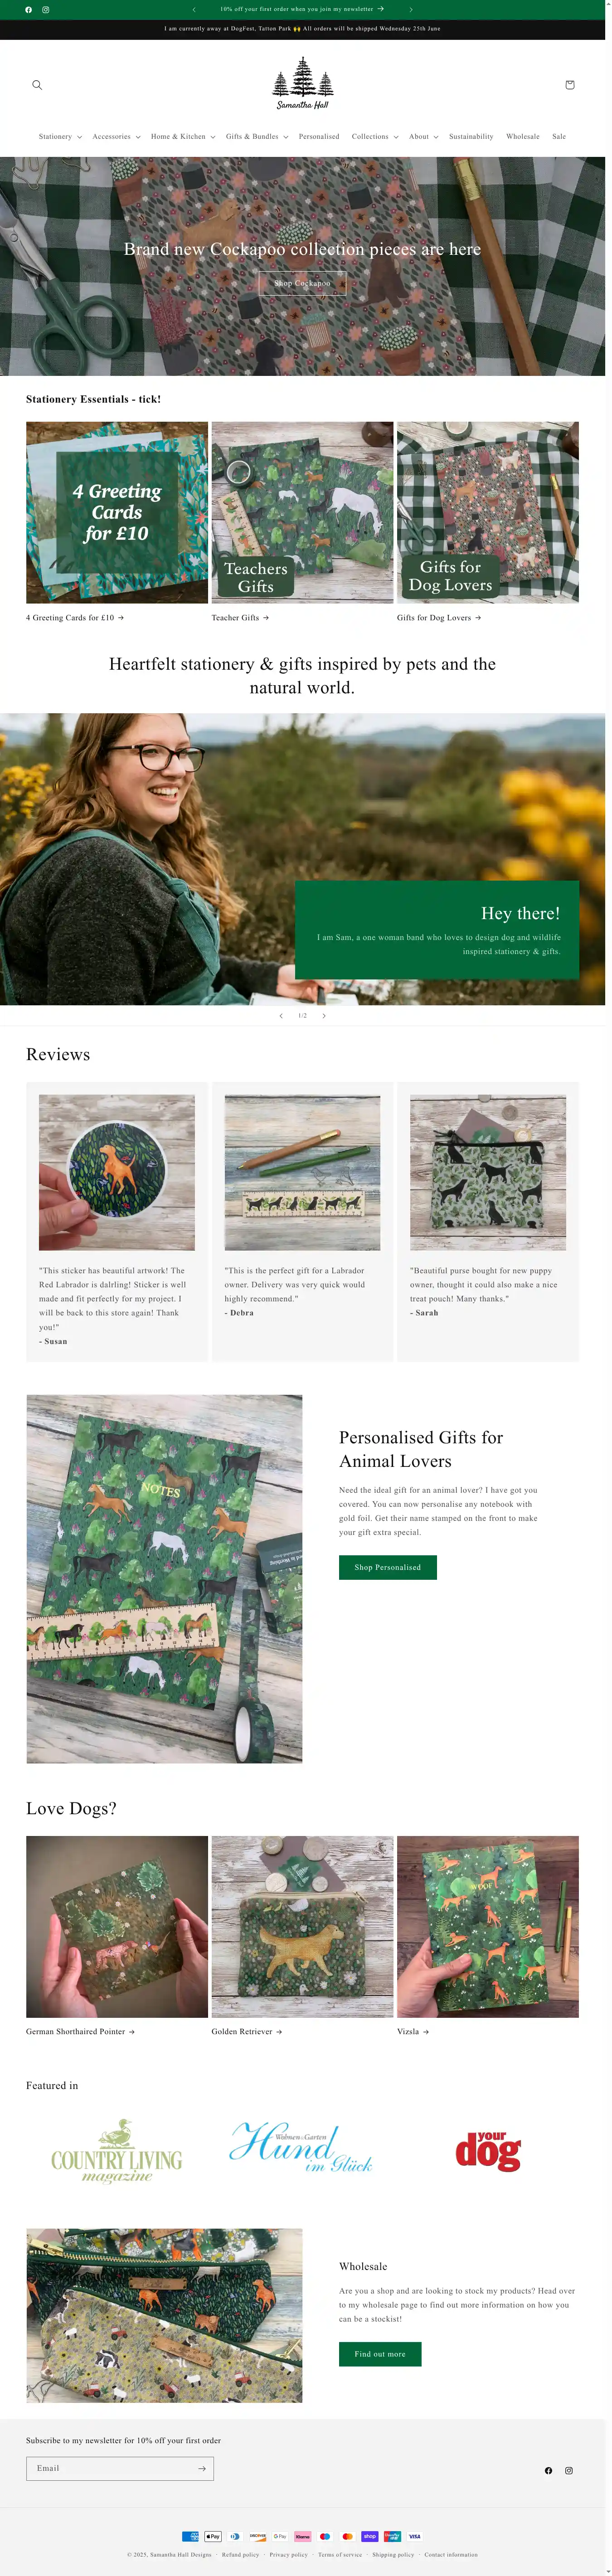Open Instagram icon in footer
This screenshot has height=2576, width=612.
tap(569, 2470)
